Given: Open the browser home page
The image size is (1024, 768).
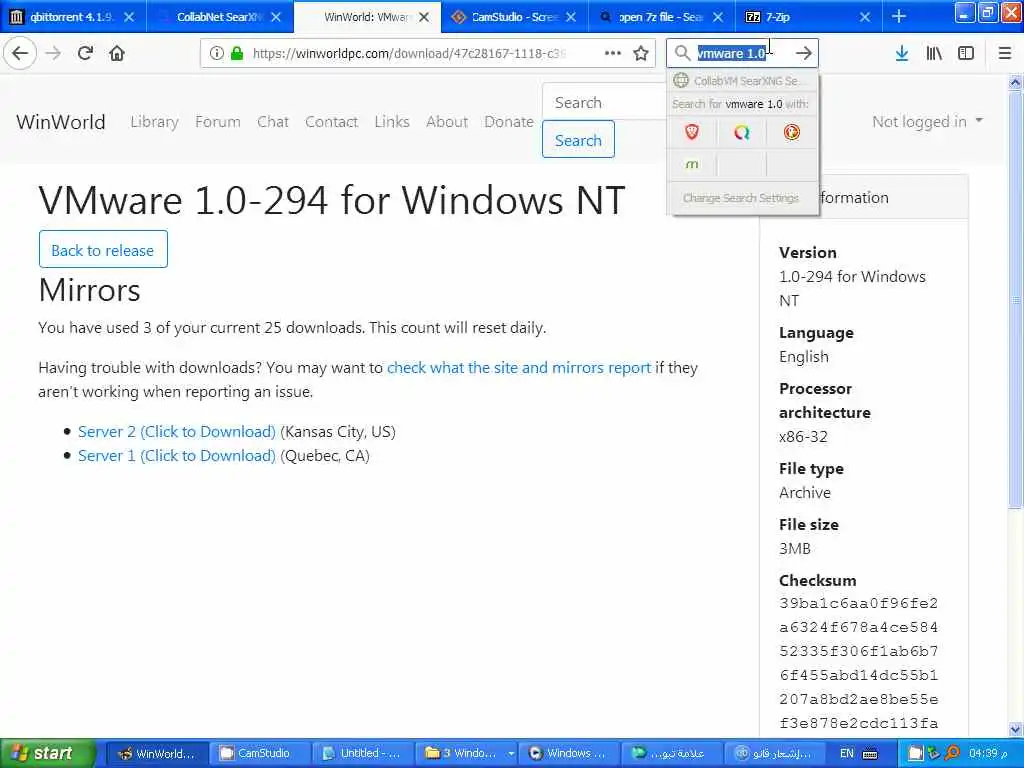Looking at the screenshot, I should point(117,53).
